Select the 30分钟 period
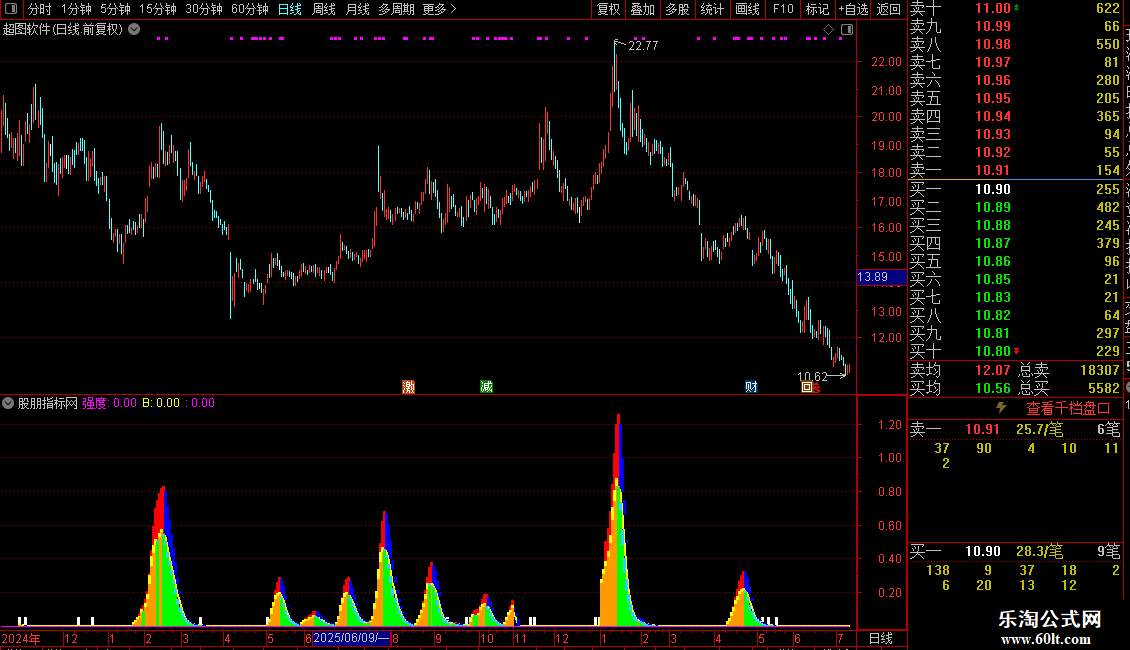This screenshot has height=650, width=1130. [x=204, y=9]
